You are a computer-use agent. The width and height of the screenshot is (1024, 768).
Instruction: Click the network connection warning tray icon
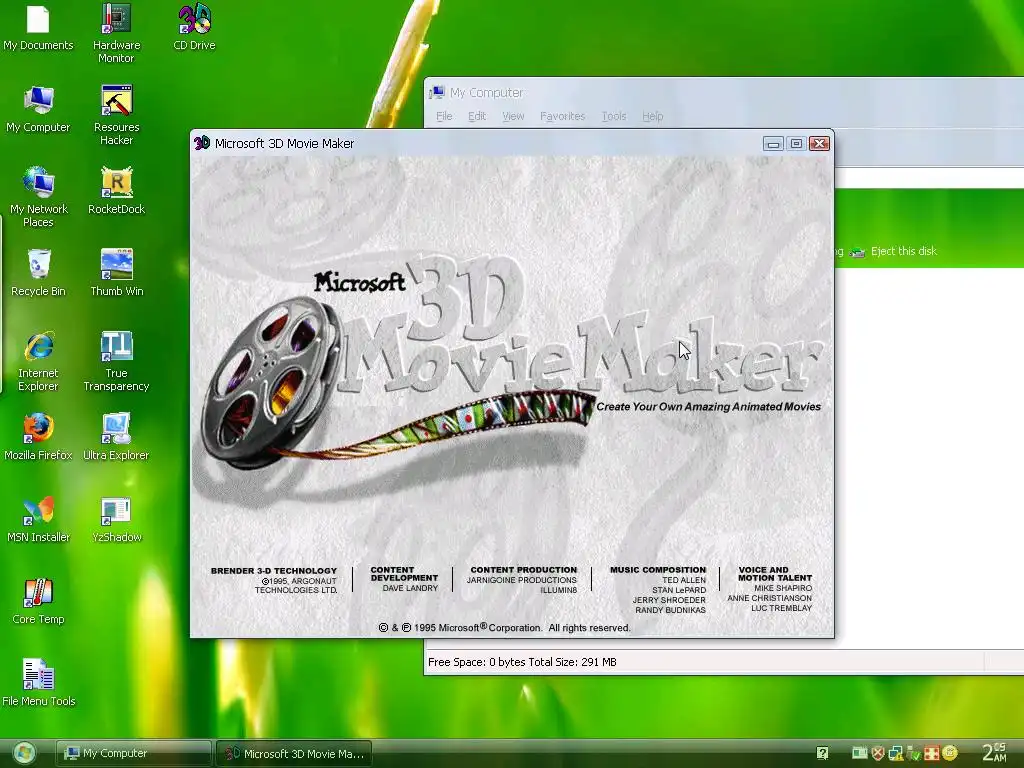tap(895, 754)
